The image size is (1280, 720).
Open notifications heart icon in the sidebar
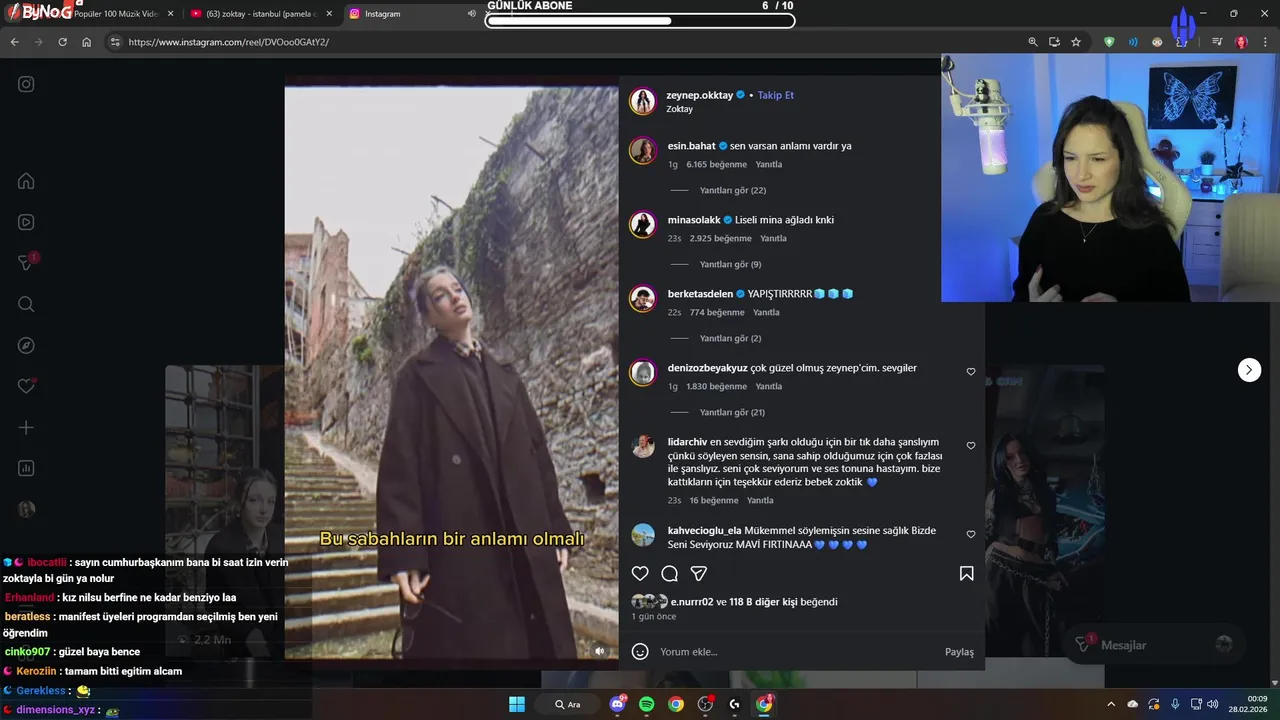26,386
